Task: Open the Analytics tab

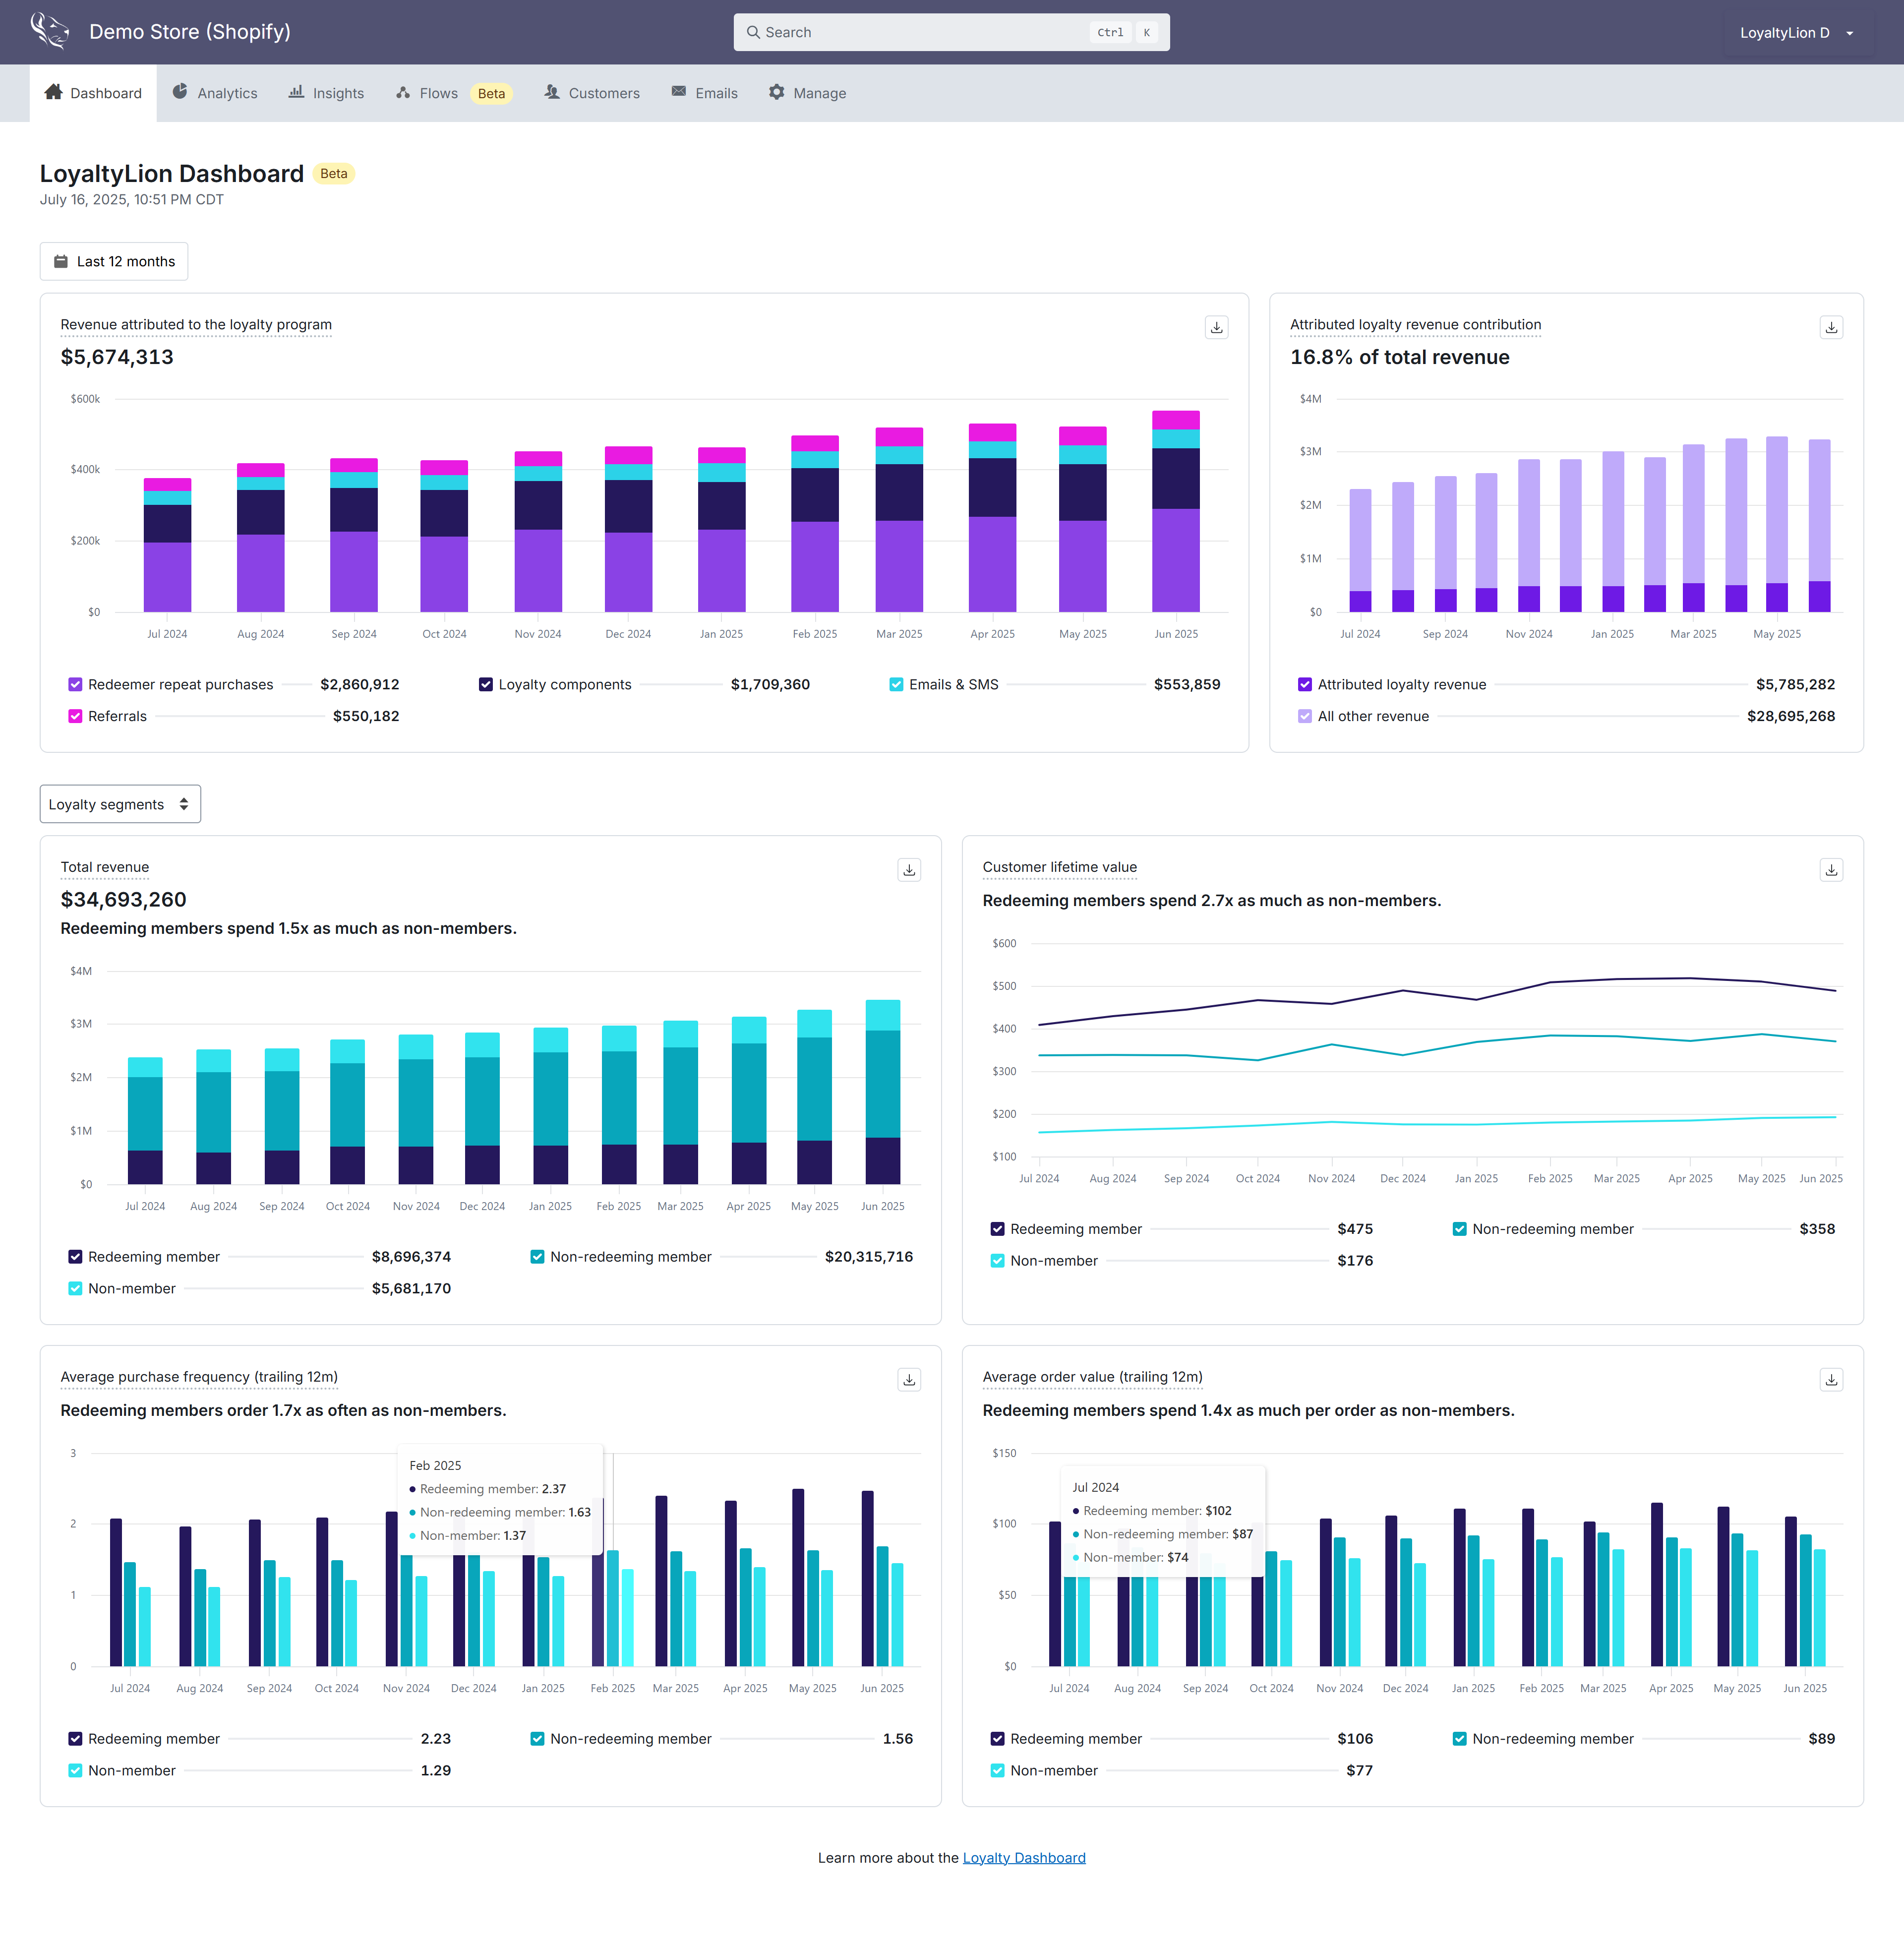Action: (x=215, y=93)
